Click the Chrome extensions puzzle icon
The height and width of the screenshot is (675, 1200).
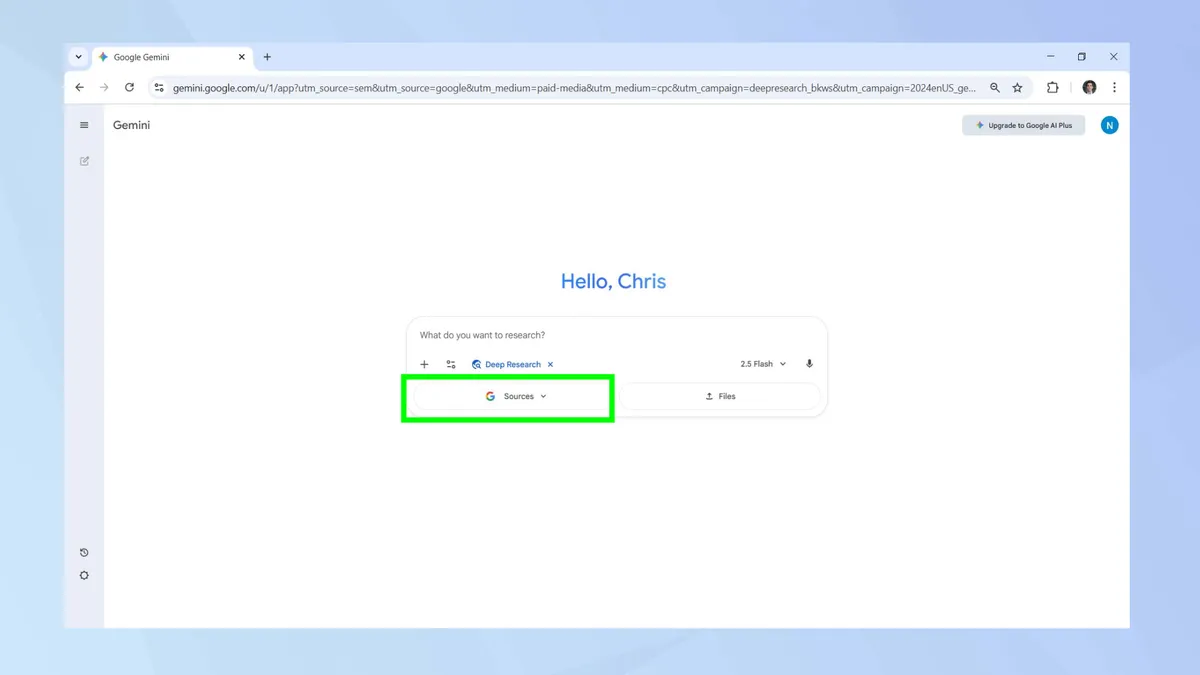click(1052, 87)
